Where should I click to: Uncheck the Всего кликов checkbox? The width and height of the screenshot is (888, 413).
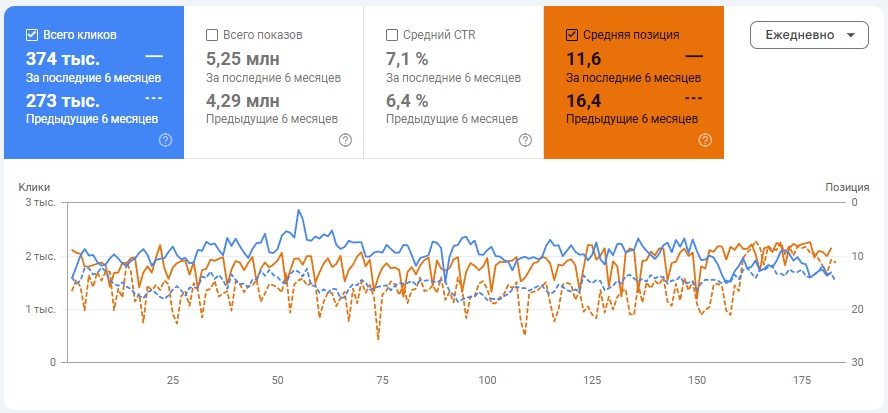pyautogui.click(x=32, y=34)
